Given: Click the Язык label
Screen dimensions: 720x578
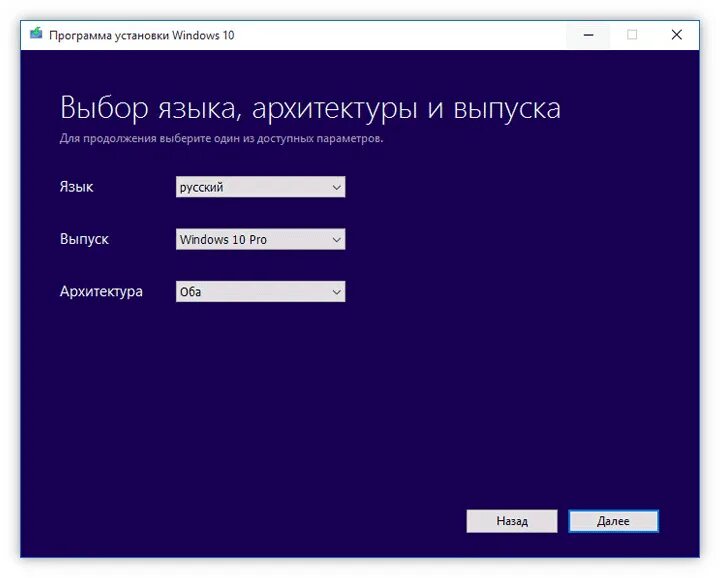Looking at the screenshot, I should 76,187.
